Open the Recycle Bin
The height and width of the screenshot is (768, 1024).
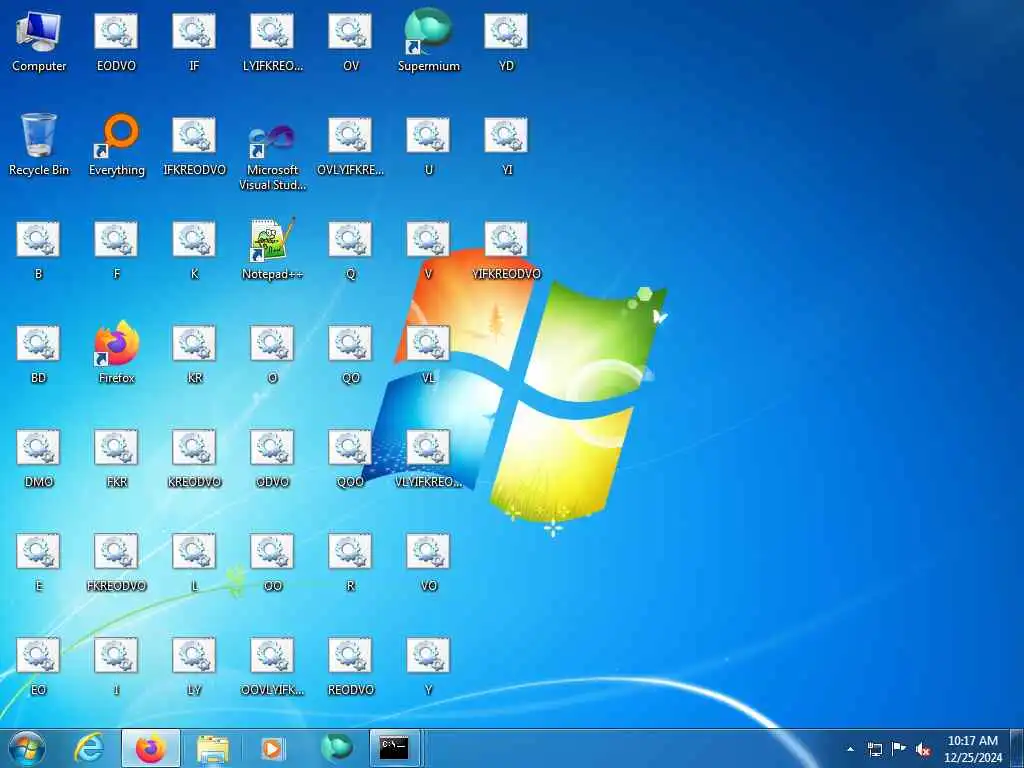click(39, 145)
